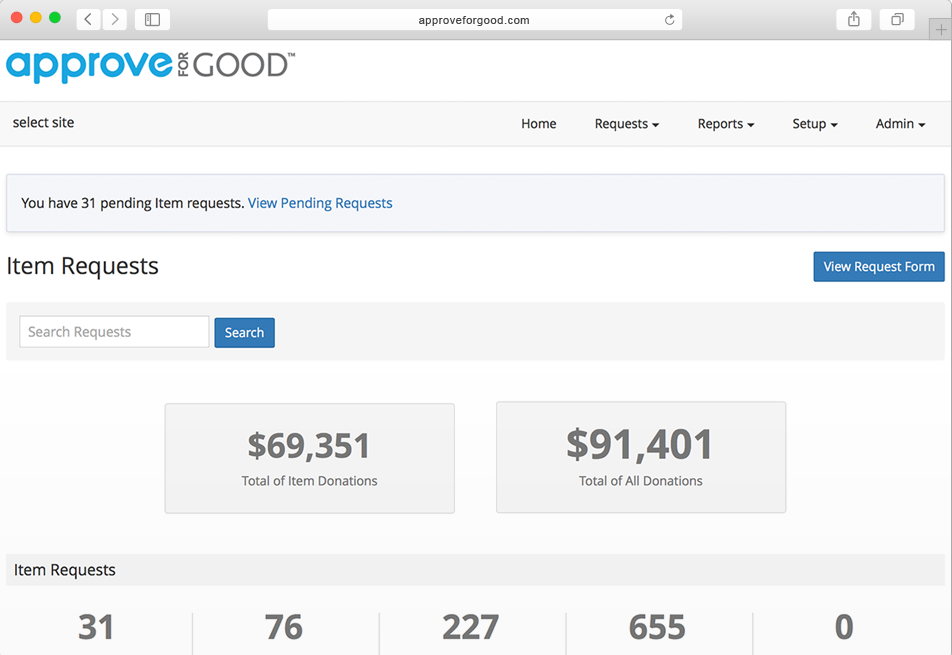This screenshot has height=655, width=952.
Task: Click the 'You have 31 pending Item requests' text
Action: (x=132, y=203)
